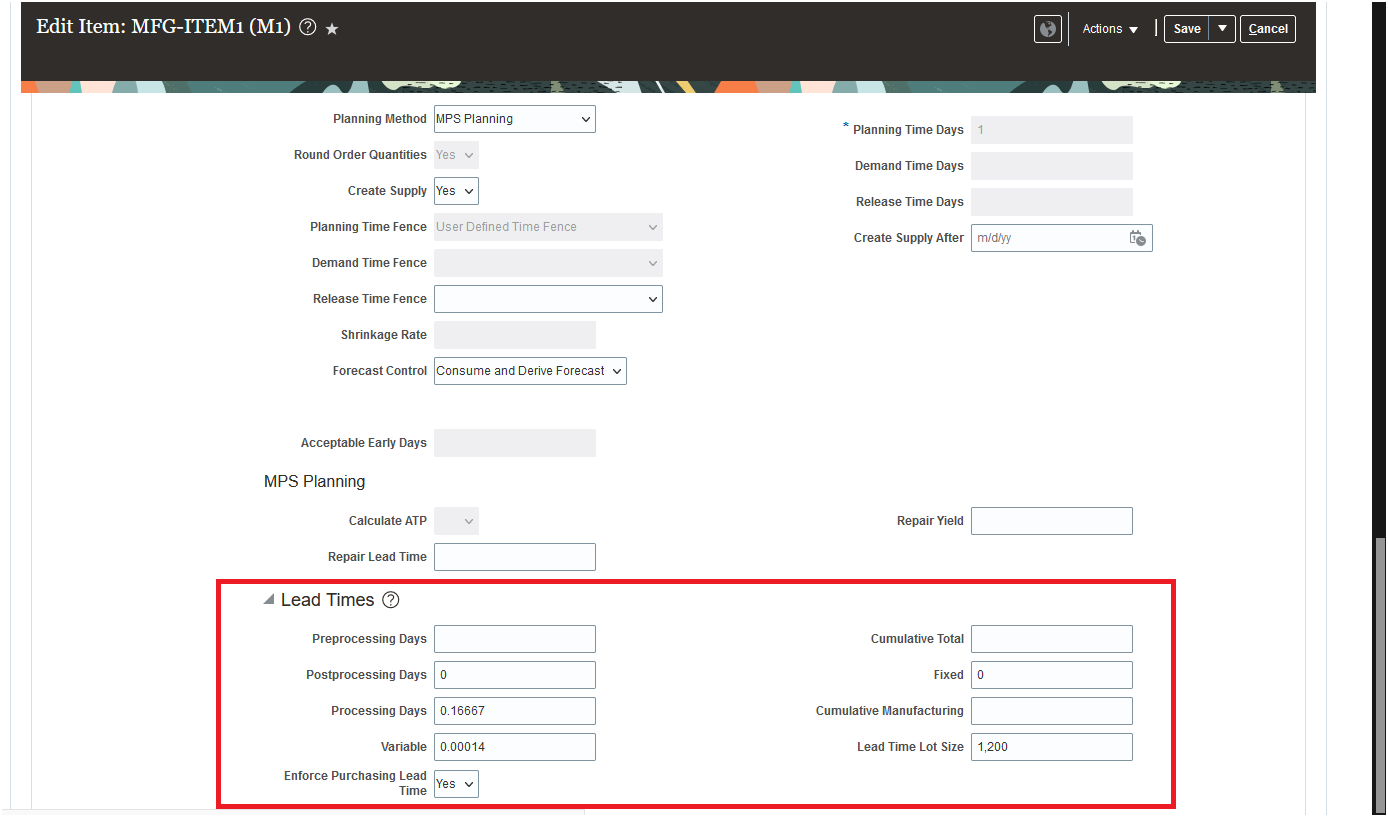Click the Postprocessing Days field

pyautogui.click(x=515, y=675)
